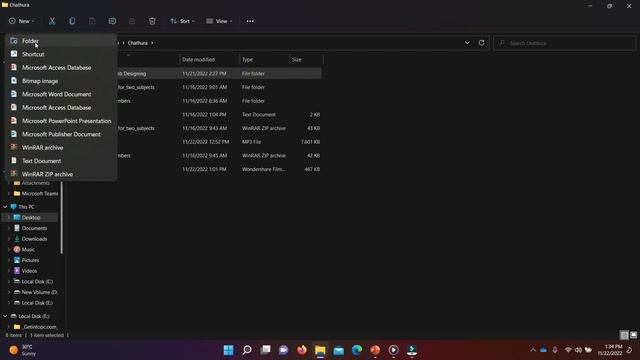
Task: Open the Windows Start menu
Action: point(229,350)
